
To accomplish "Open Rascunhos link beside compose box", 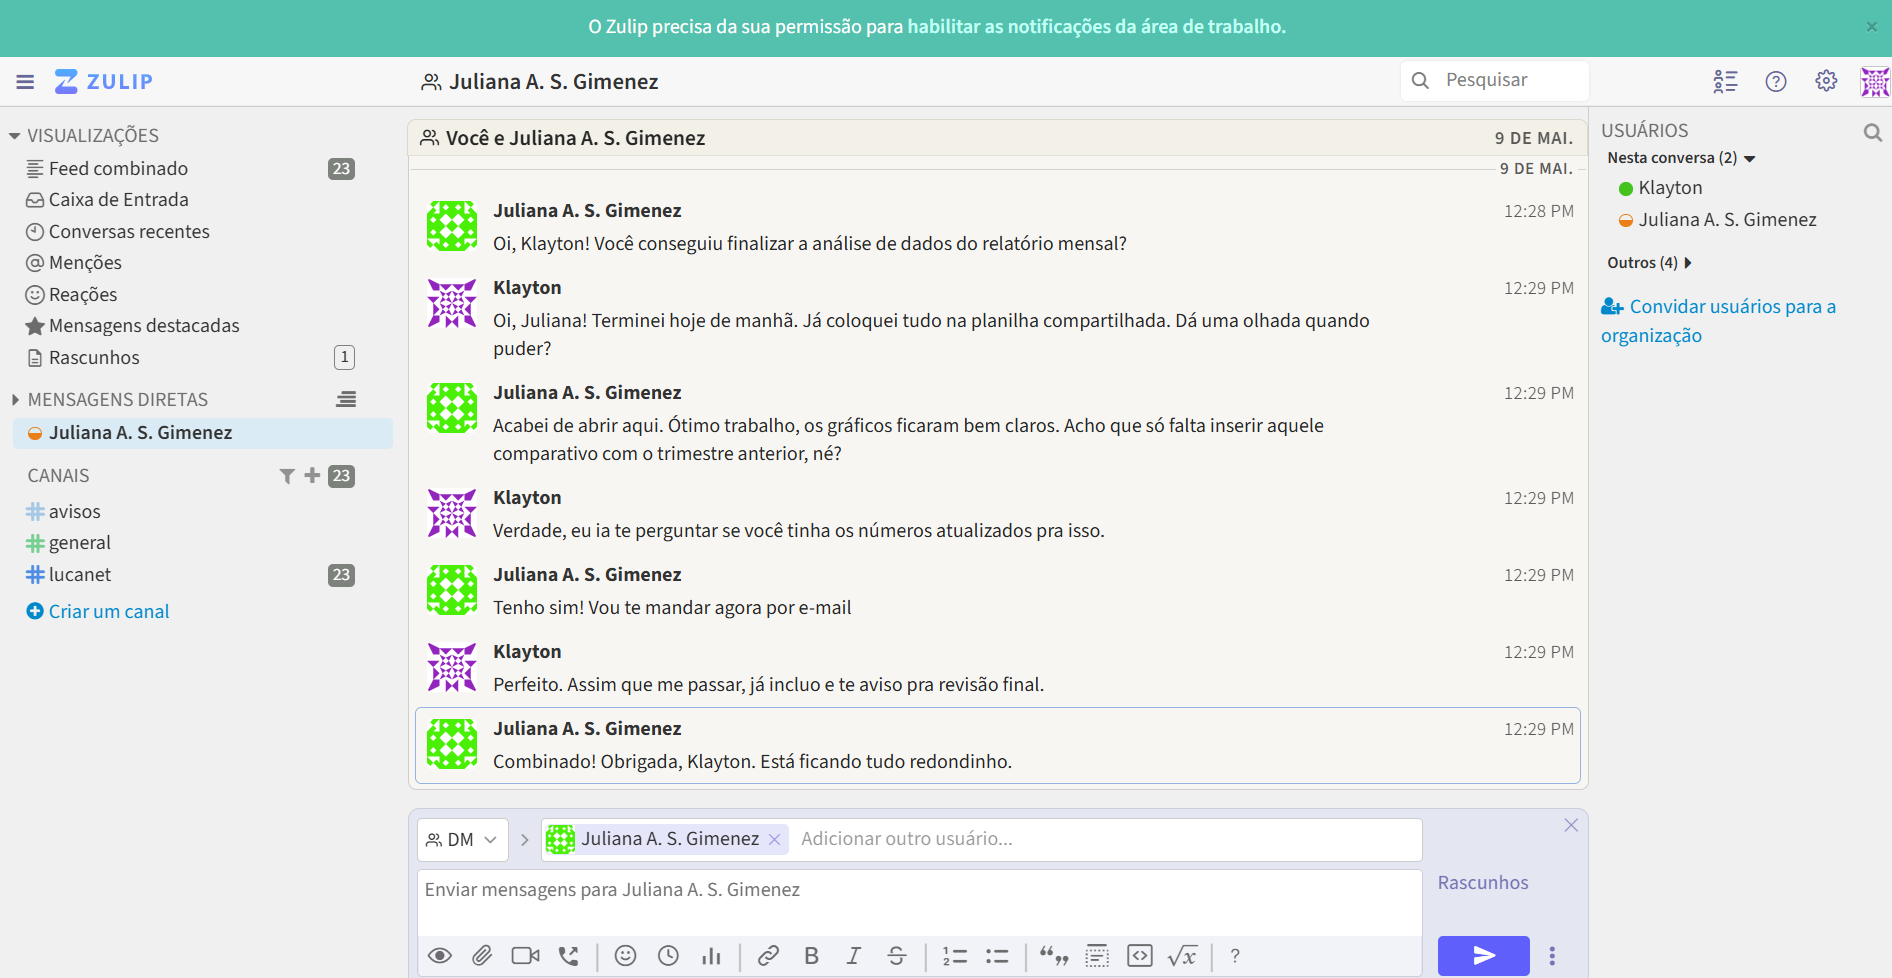I will point(1482,883).
